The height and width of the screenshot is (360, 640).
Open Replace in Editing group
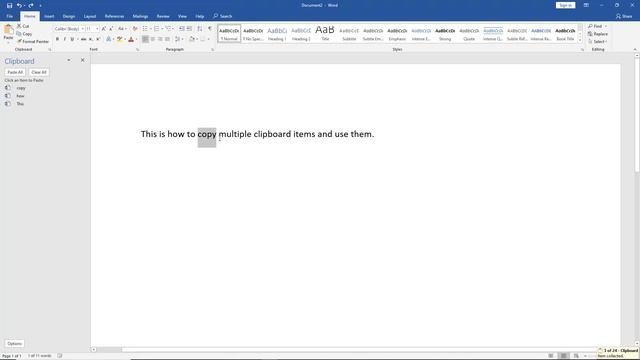point(598,34)
